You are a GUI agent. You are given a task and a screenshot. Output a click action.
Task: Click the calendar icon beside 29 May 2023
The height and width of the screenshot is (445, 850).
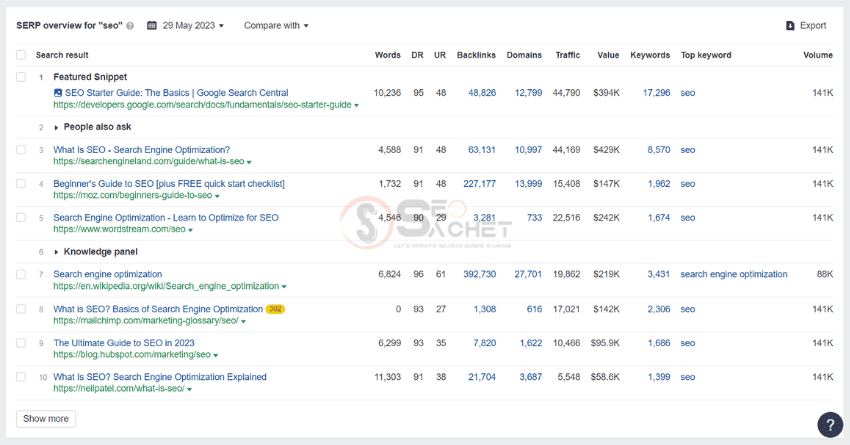[x=152, y=25]
